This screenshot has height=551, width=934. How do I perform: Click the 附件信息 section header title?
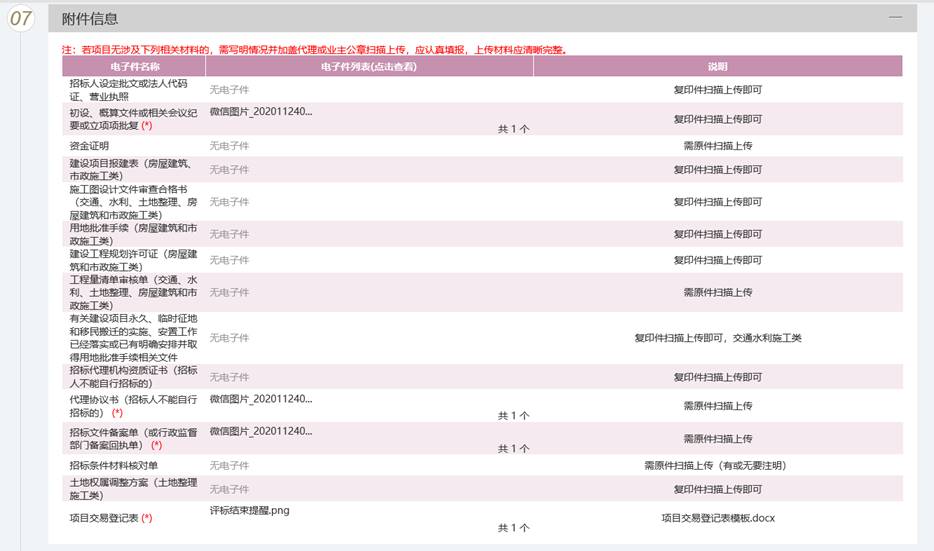click(x=89, y=19)
